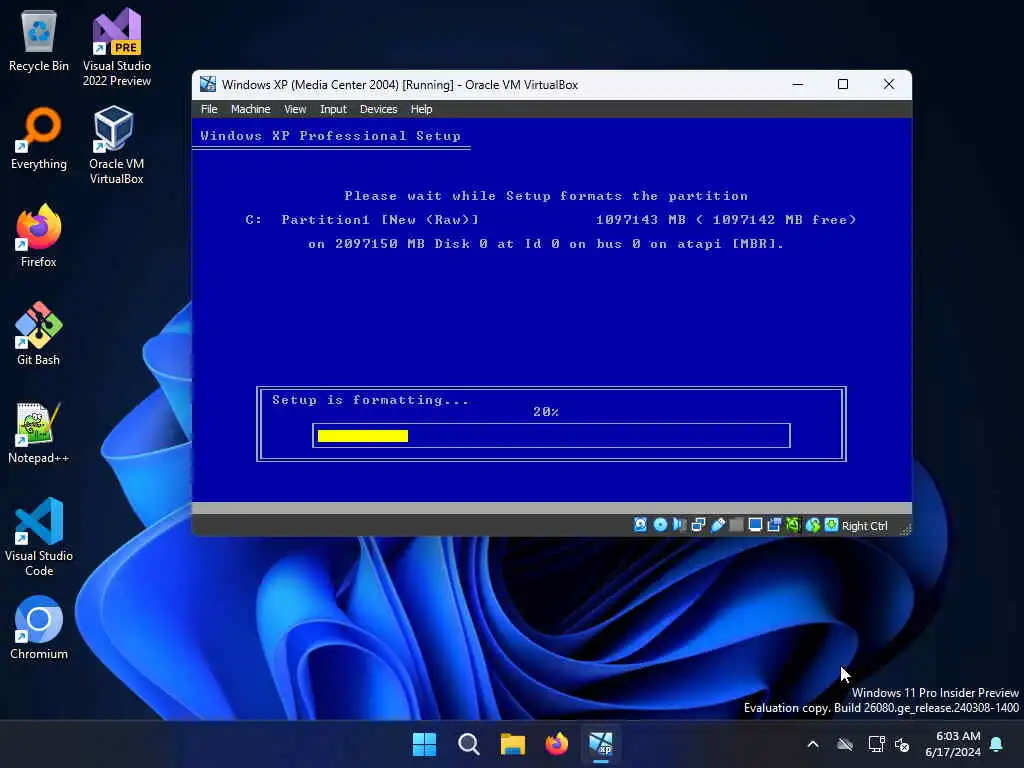Click the network adapters status icon

click(x=698, y=525)
